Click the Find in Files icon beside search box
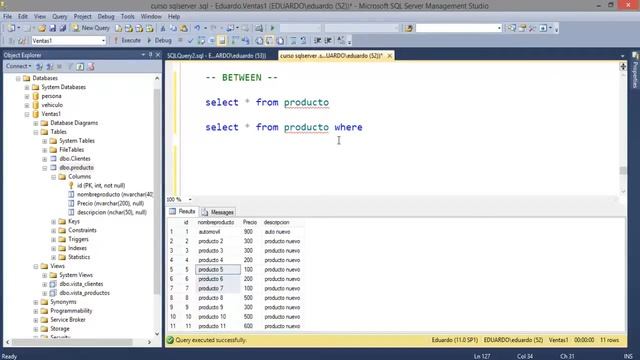Screen dimensions: 640x360 409,28
